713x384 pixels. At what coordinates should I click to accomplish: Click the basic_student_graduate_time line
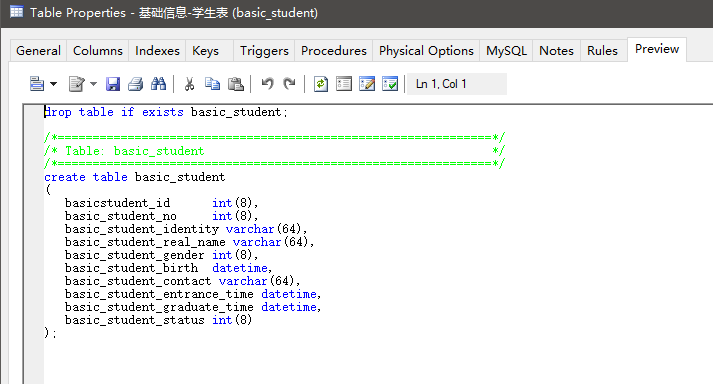[193, 307]
